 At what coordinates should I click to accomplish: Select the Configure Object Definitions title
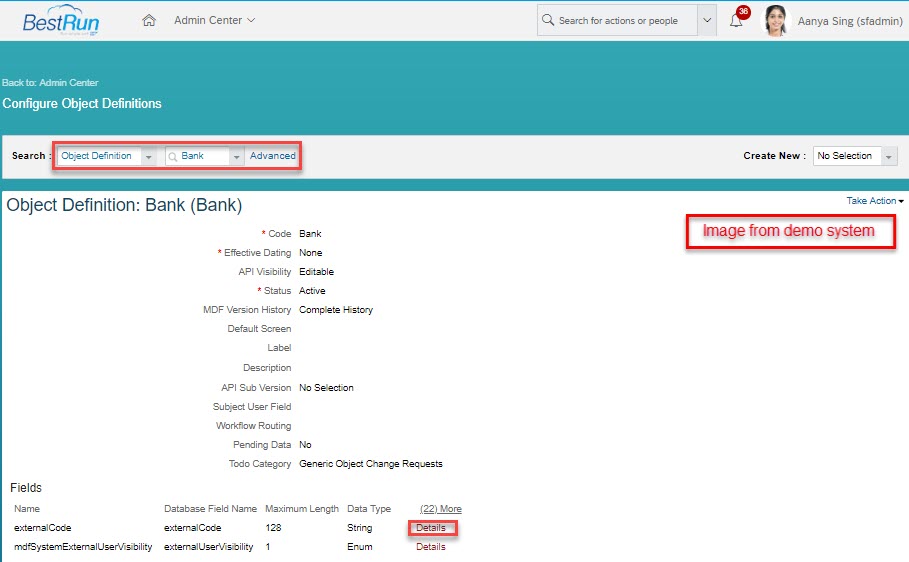click(x=82, y=103)
